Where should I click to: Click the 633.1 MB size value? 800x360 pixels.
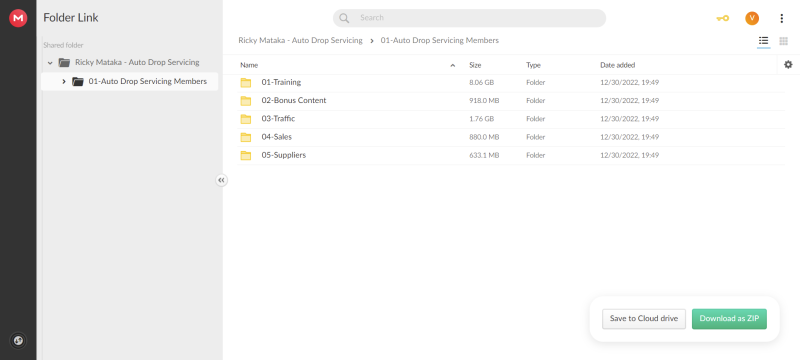[484, 156]
